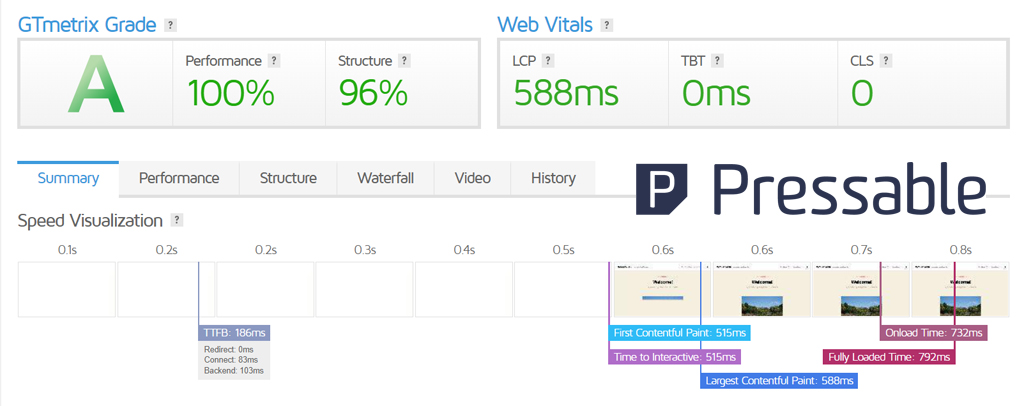Click the Connect: 83ms detail
Screen dimensions: 1024x406
231,360
